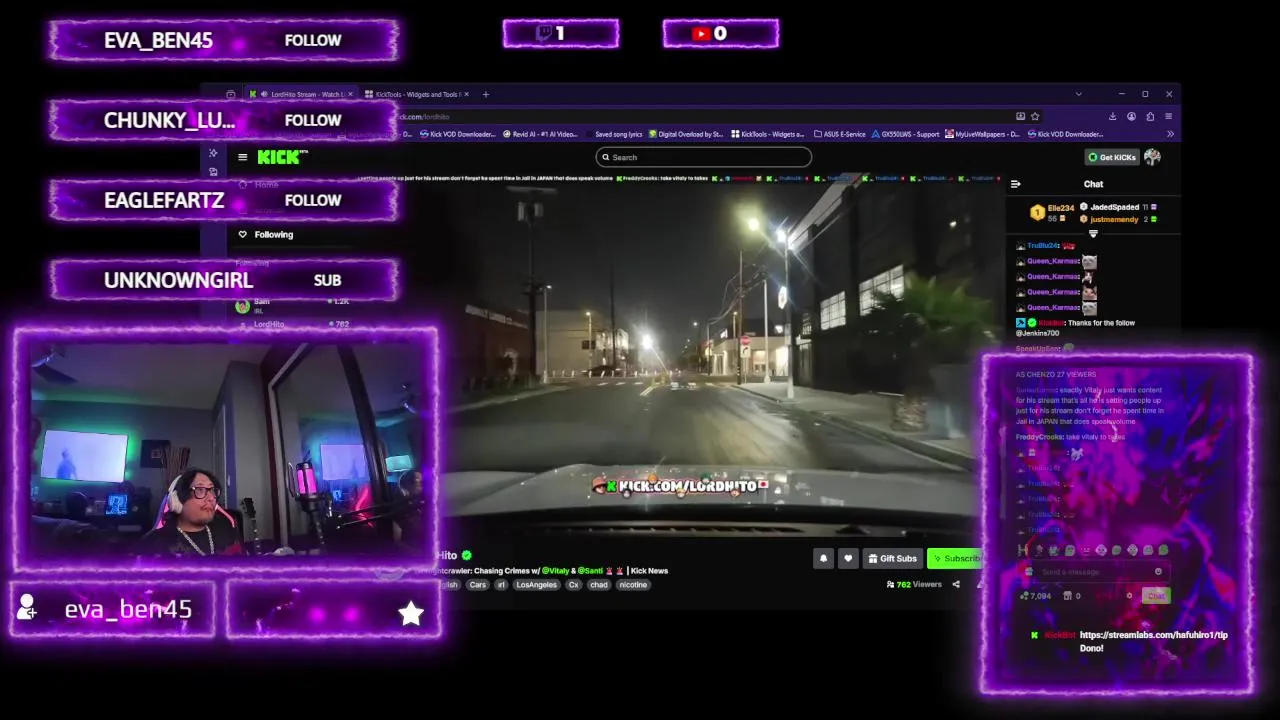This screenshot has height=720, width=1280.
Task: Click the address bar URL kick.com/lordhito
Action: point(424,117)
